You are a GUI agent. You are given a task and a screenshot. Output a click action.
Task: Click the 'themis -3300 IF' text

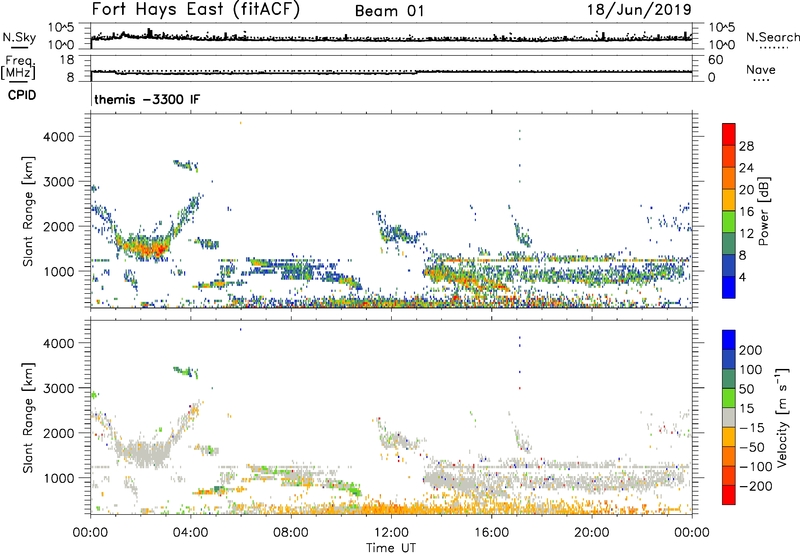coord(147,99)
